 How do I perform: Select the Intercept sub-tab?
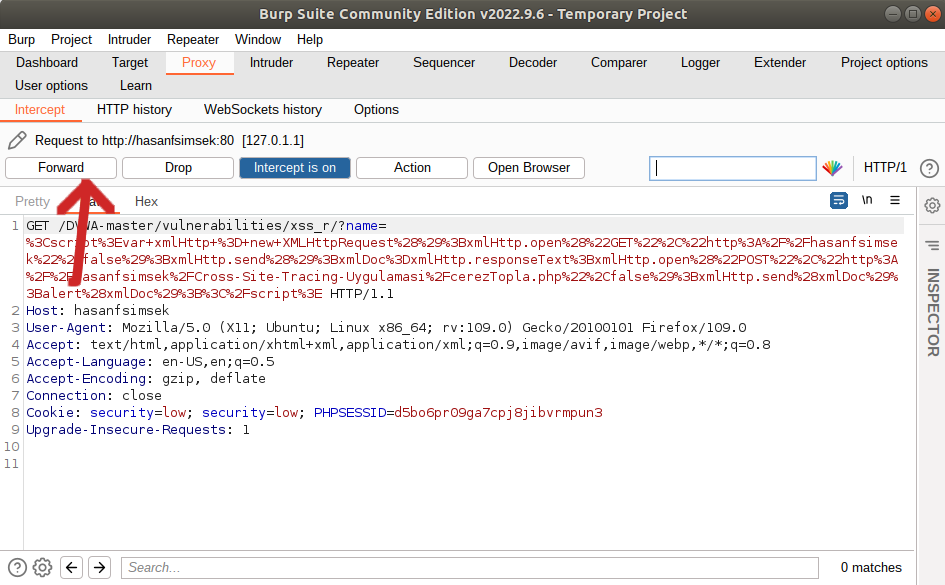click(40, 110)
